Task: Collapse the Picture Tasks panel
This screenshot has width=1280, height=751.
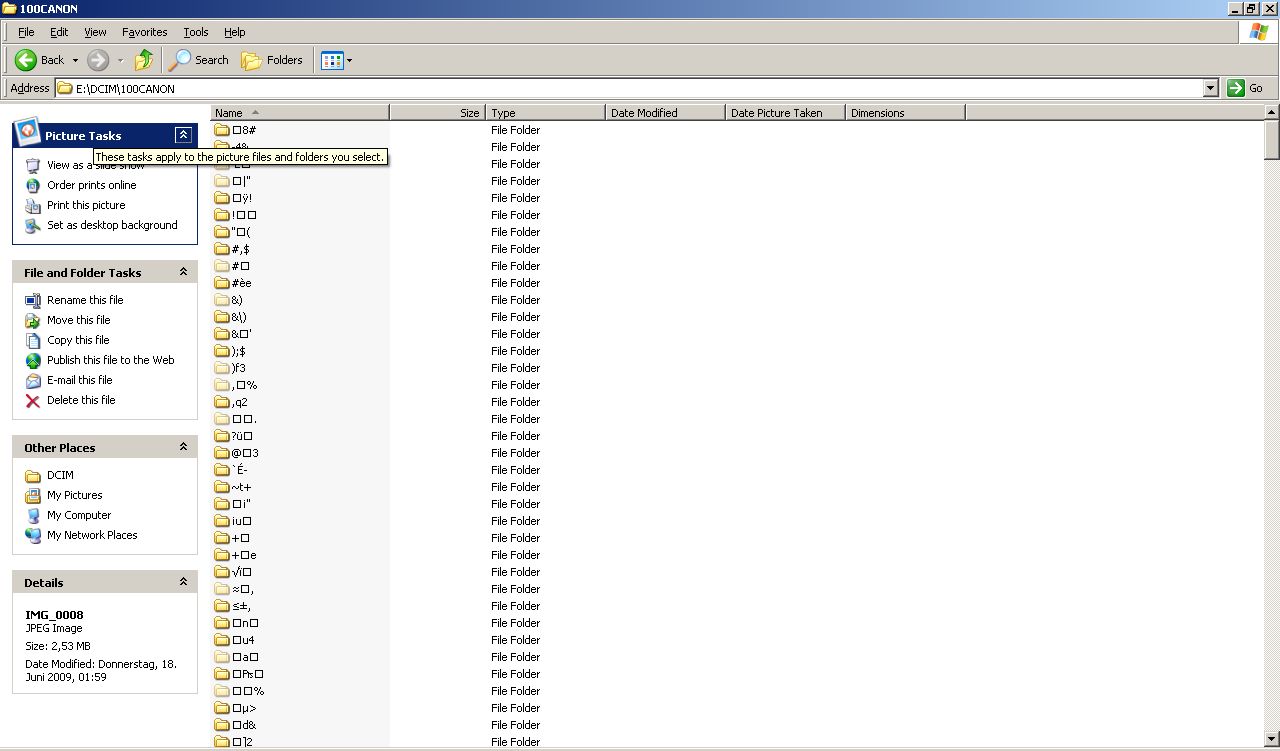Action: (183, 135)
